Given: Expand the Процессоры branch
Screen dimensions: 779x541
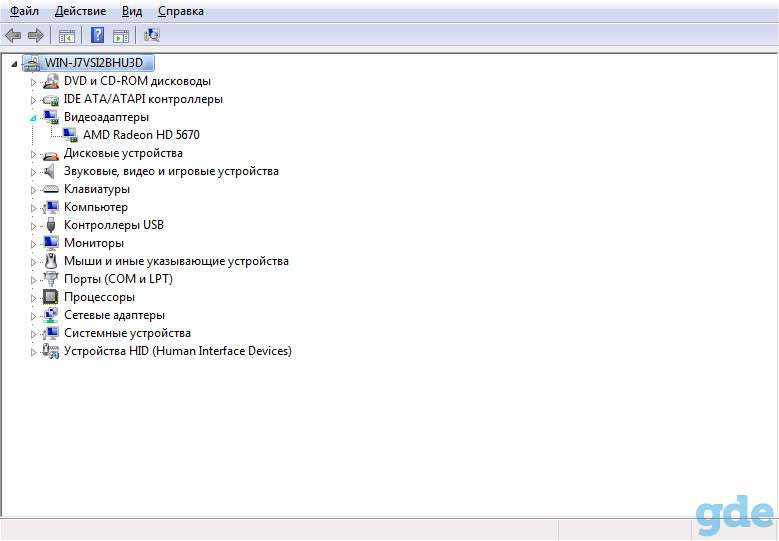Looking at the screenshot, I should tap(33, 298).
